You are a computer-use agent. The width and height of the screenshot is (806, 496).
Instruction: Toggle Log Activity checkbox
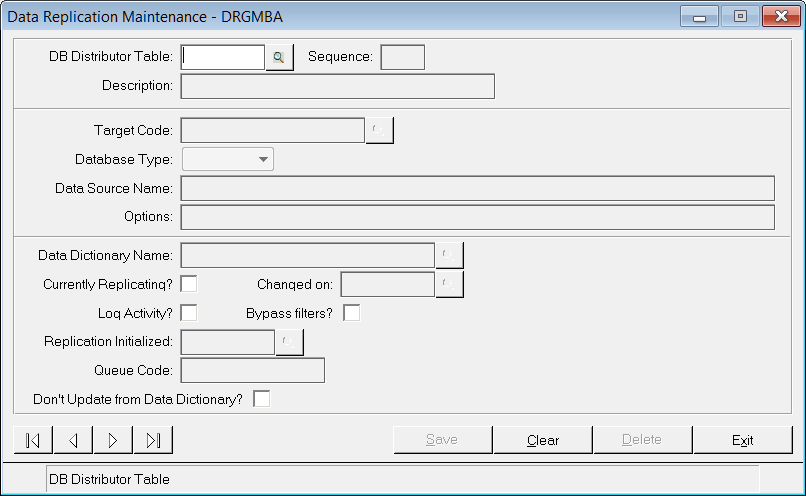coord(189,313)
